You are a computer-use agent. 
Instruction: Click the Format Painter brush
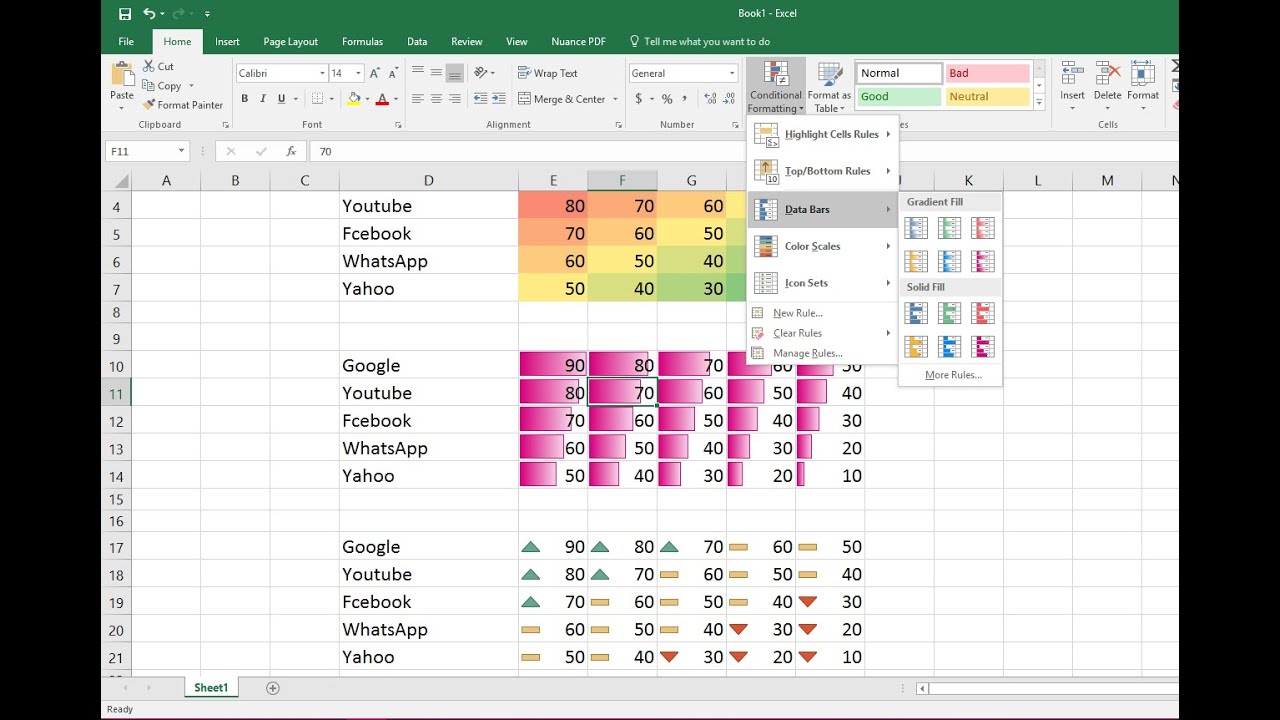(149, 104)
